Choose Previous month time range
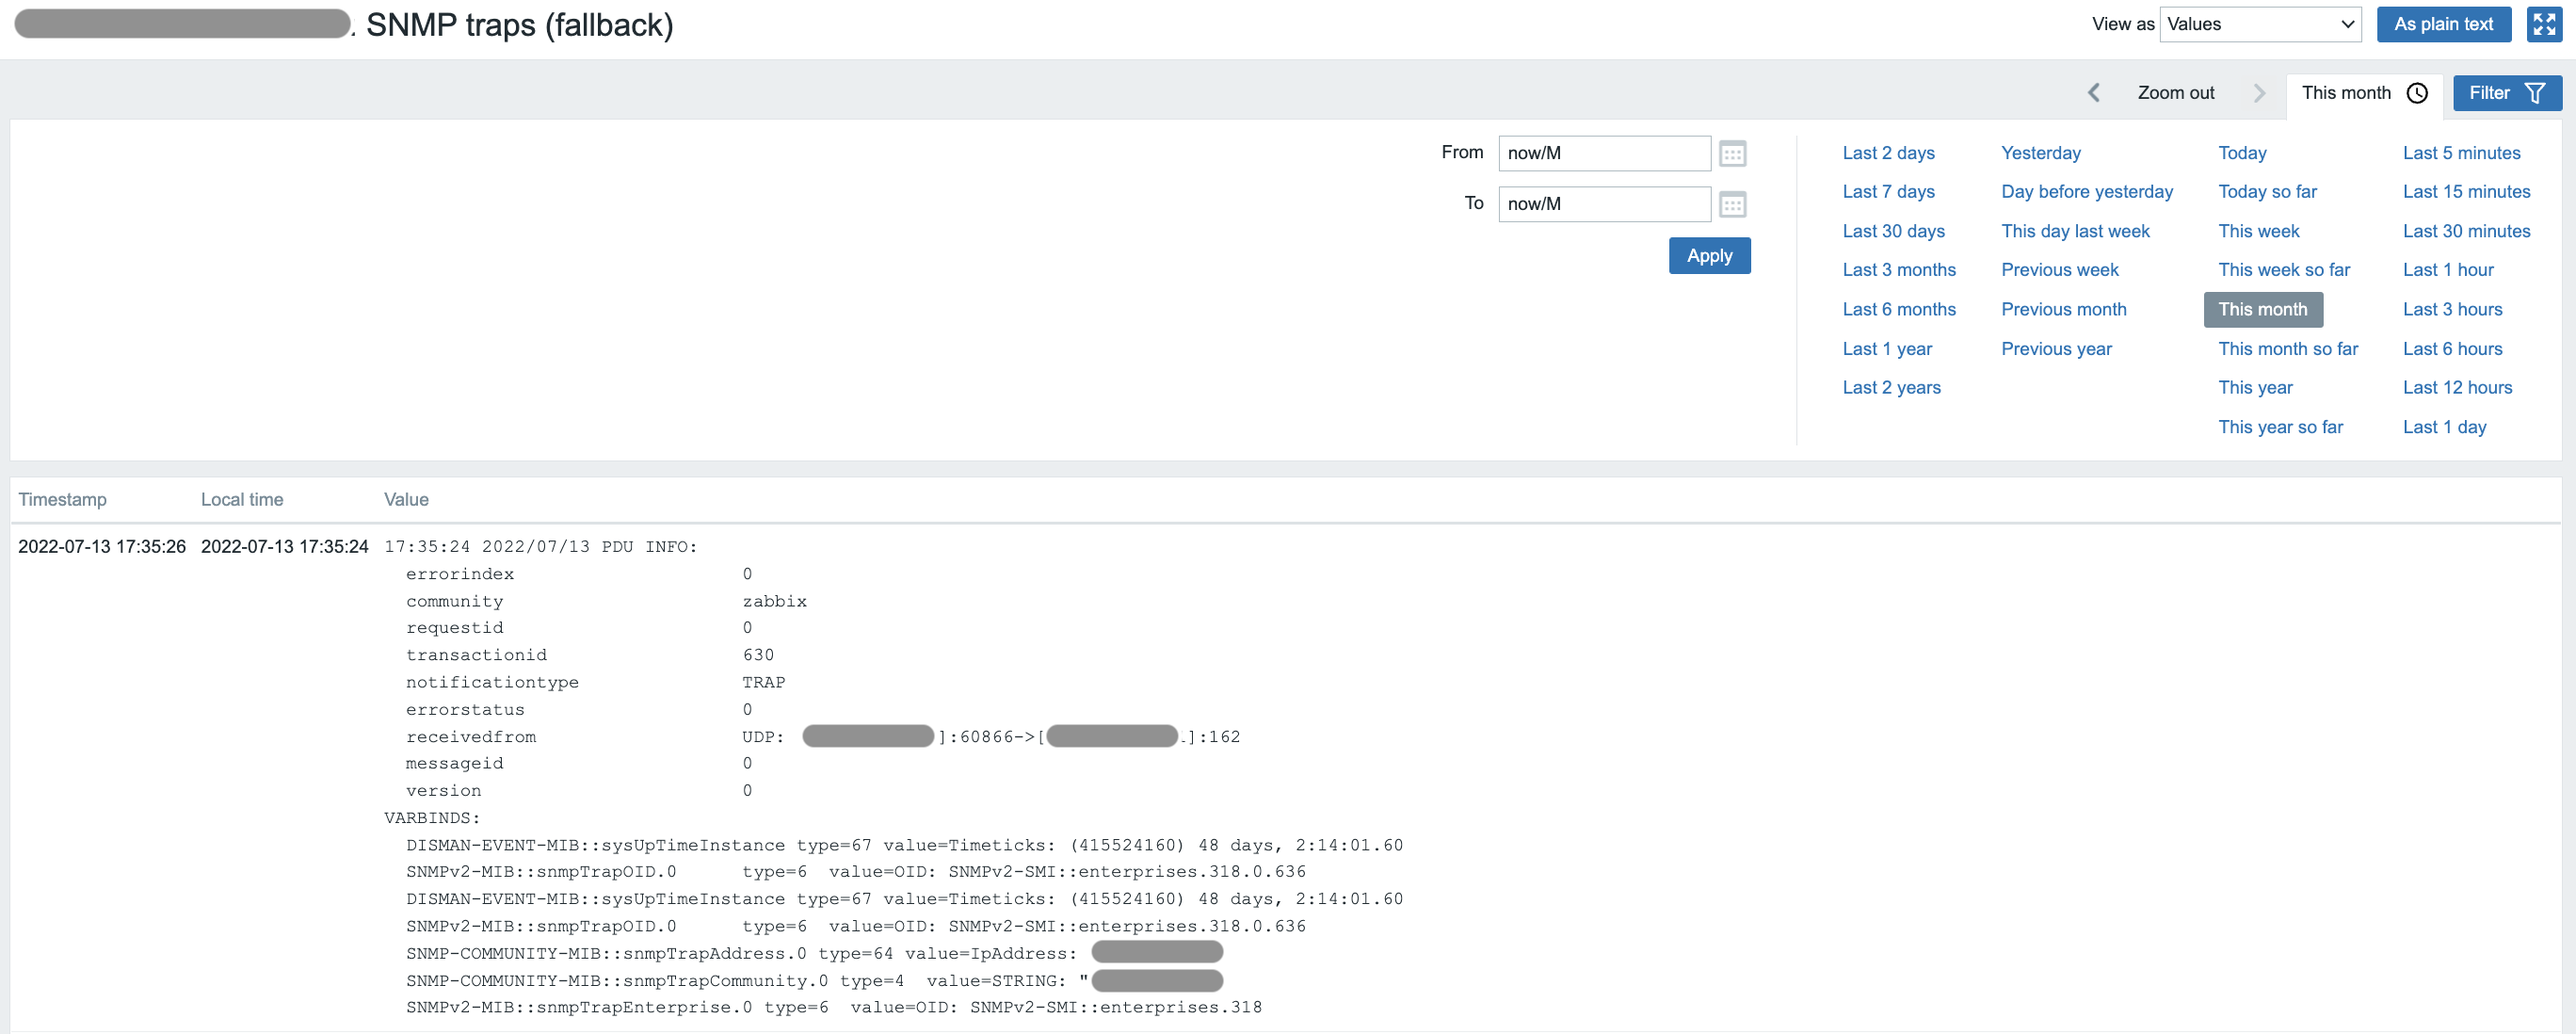This screenshot has height=1034, width=2576. tap(2063, 310)
